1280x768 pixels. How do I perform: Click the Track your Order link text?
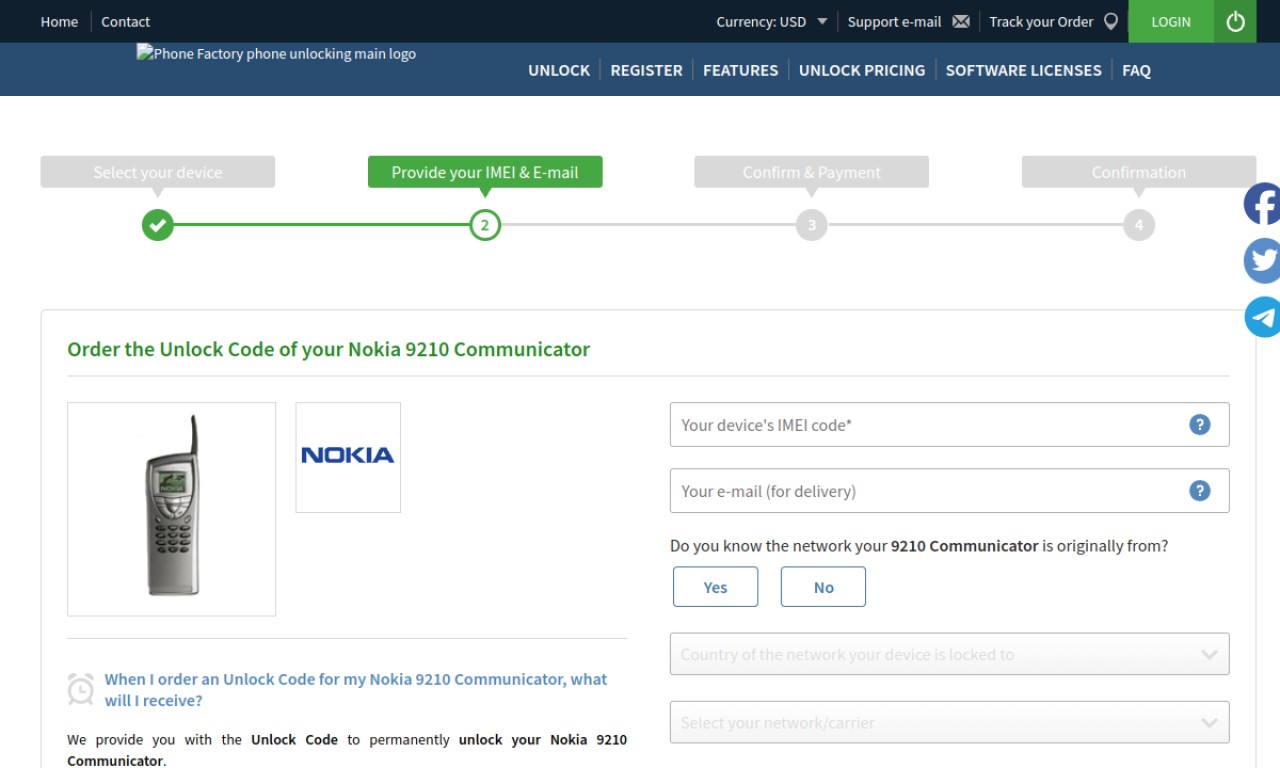pyautogui.click(x=1041, y=21)
